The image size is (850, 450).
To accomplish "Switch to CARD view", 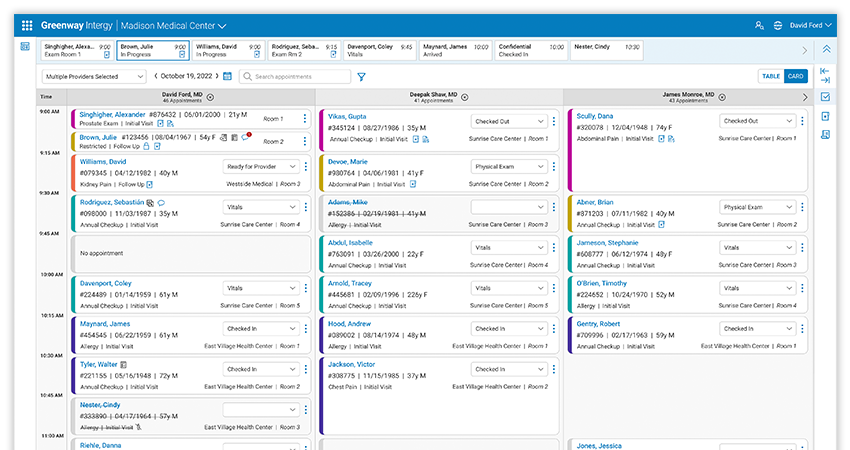I will pos(796,76).
